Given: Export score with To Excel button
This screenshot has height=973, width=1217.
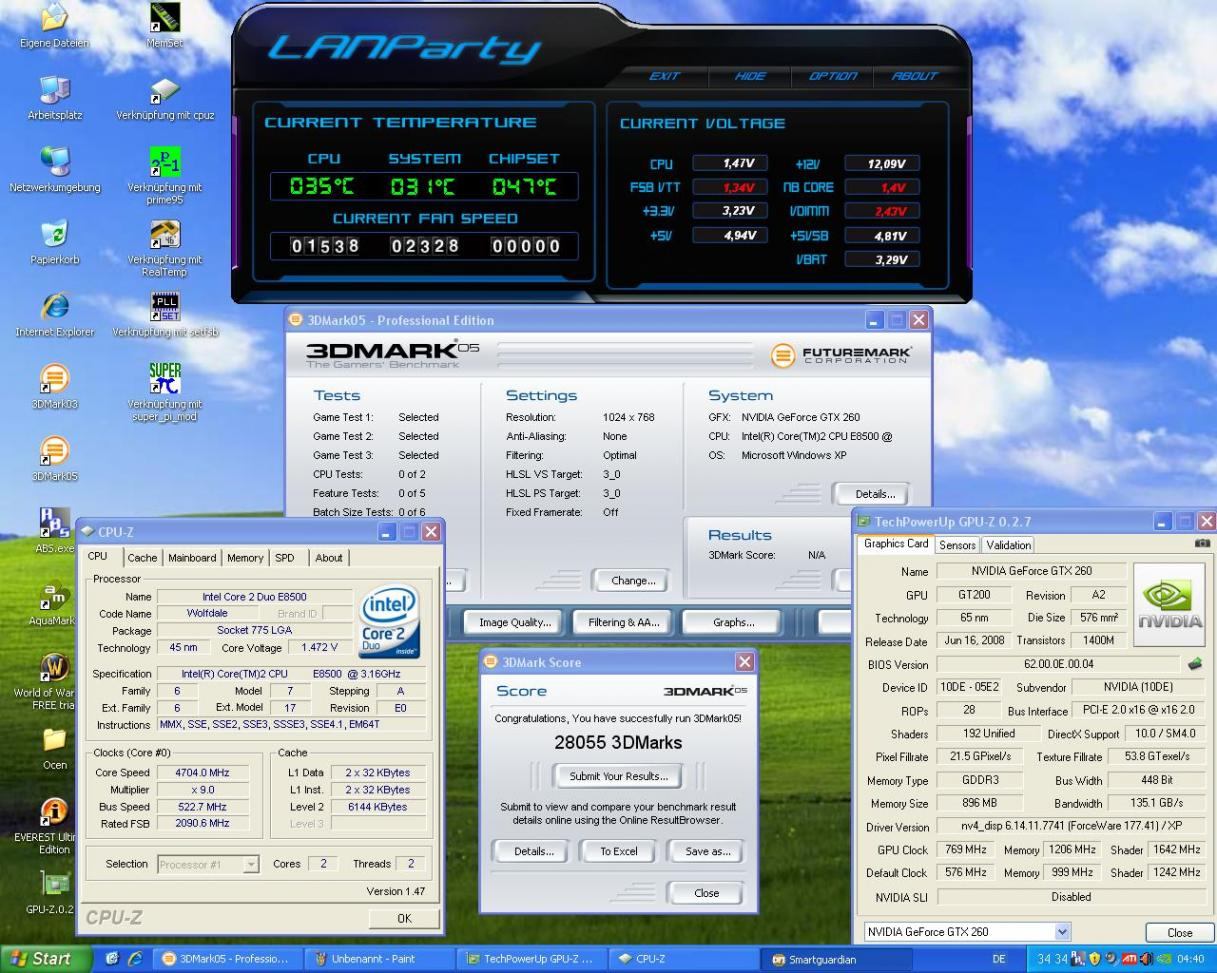Looking at the screenshot, I should [x=618, y=852].
